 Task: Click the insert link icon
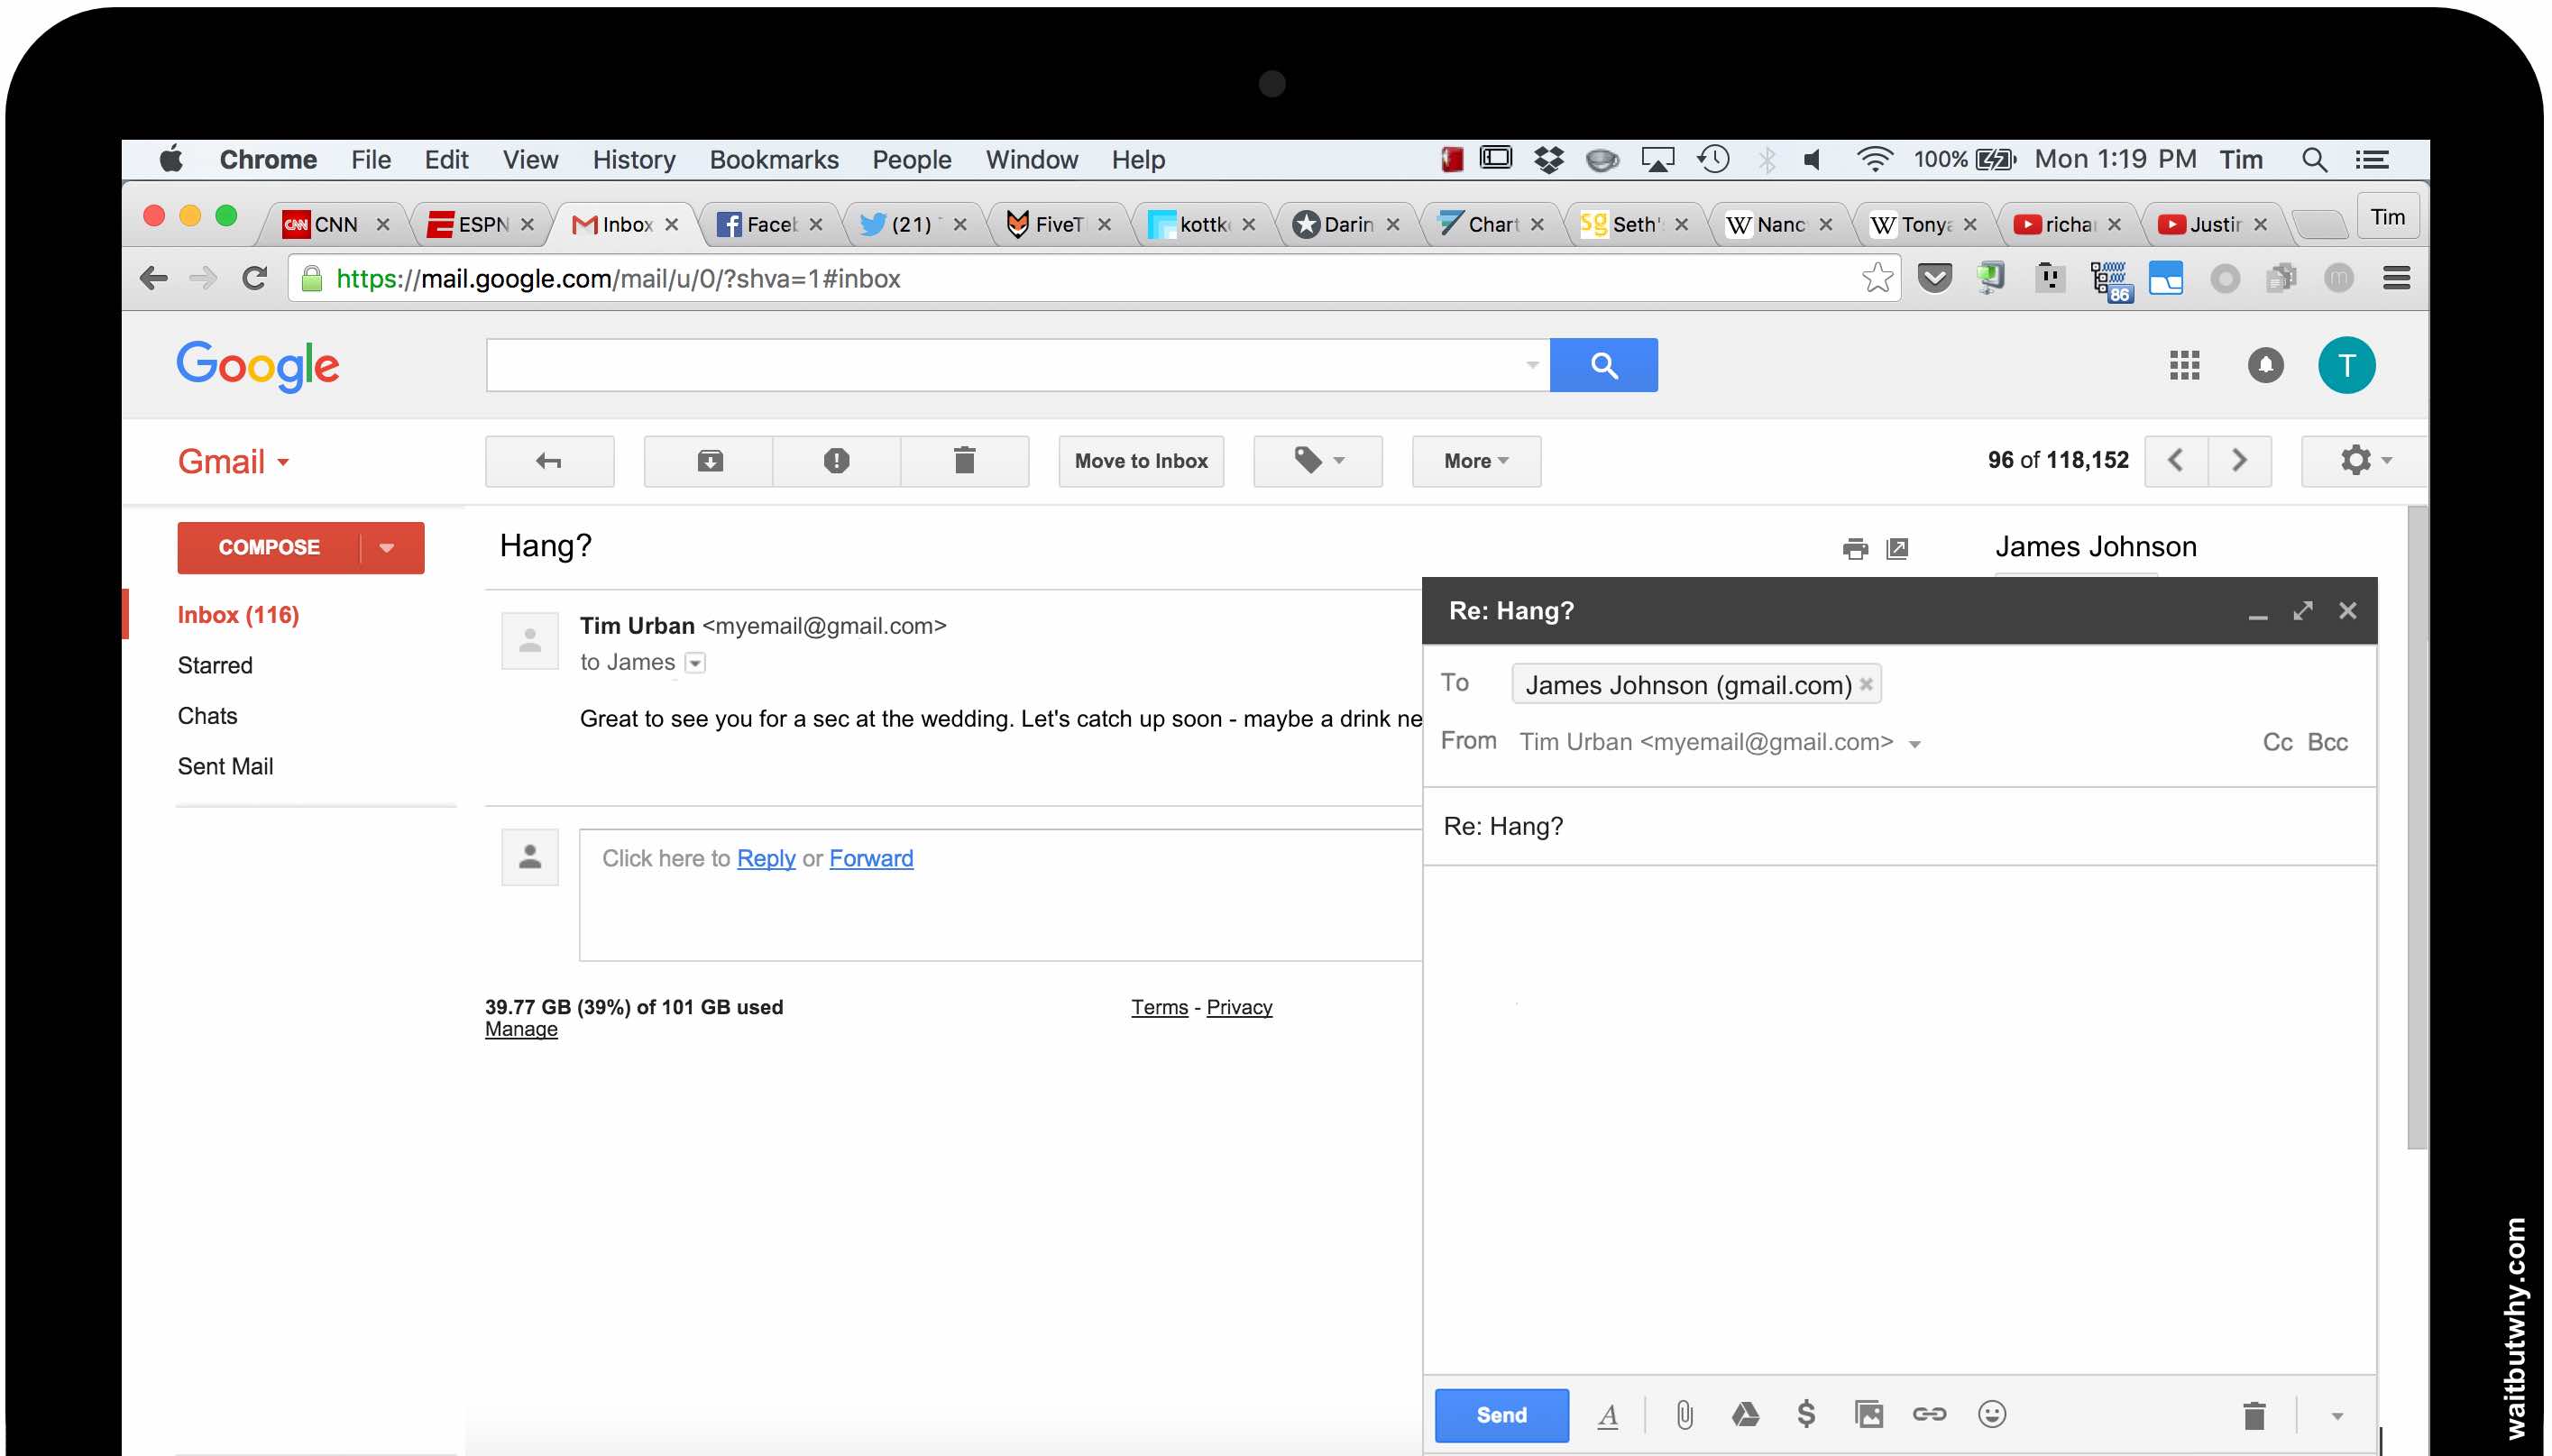(1929, 1414)
